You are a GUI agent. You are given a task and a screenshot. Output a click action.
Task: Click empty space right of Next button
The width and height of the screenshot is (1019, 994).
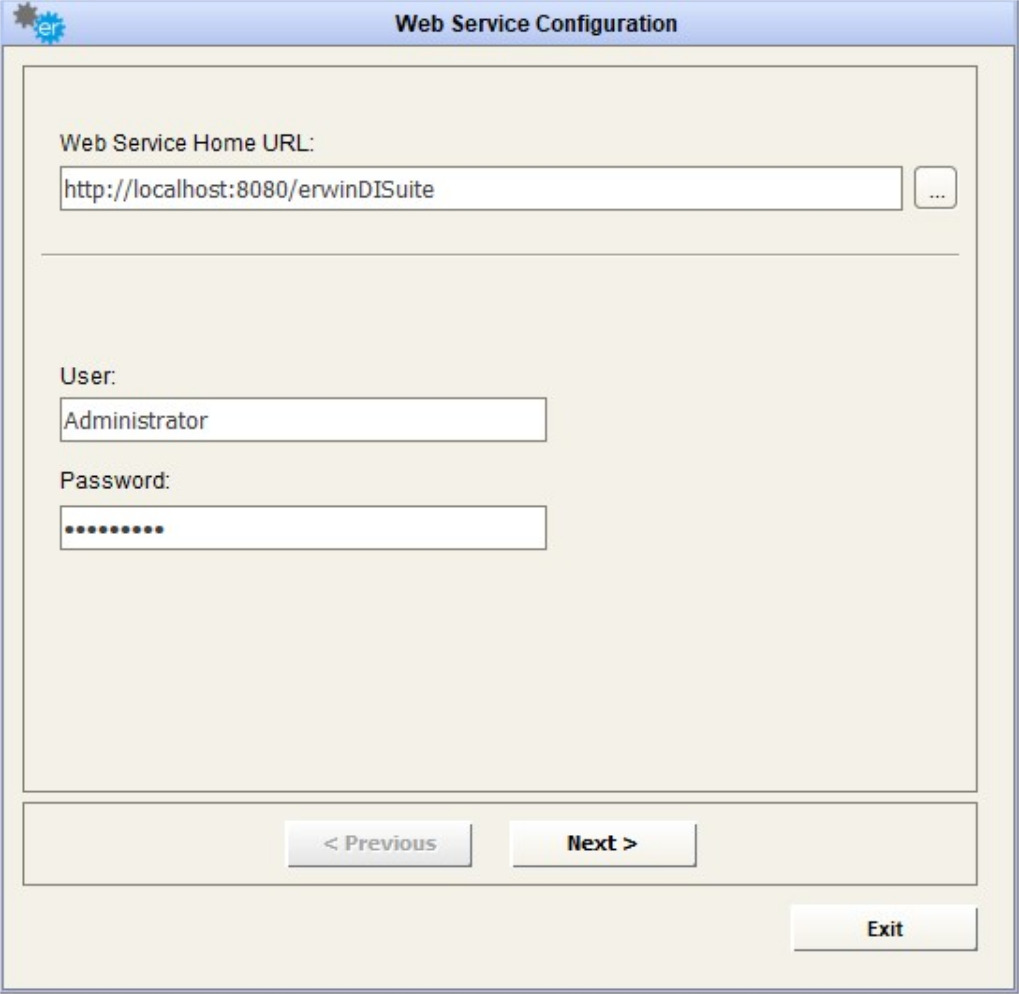830,843
